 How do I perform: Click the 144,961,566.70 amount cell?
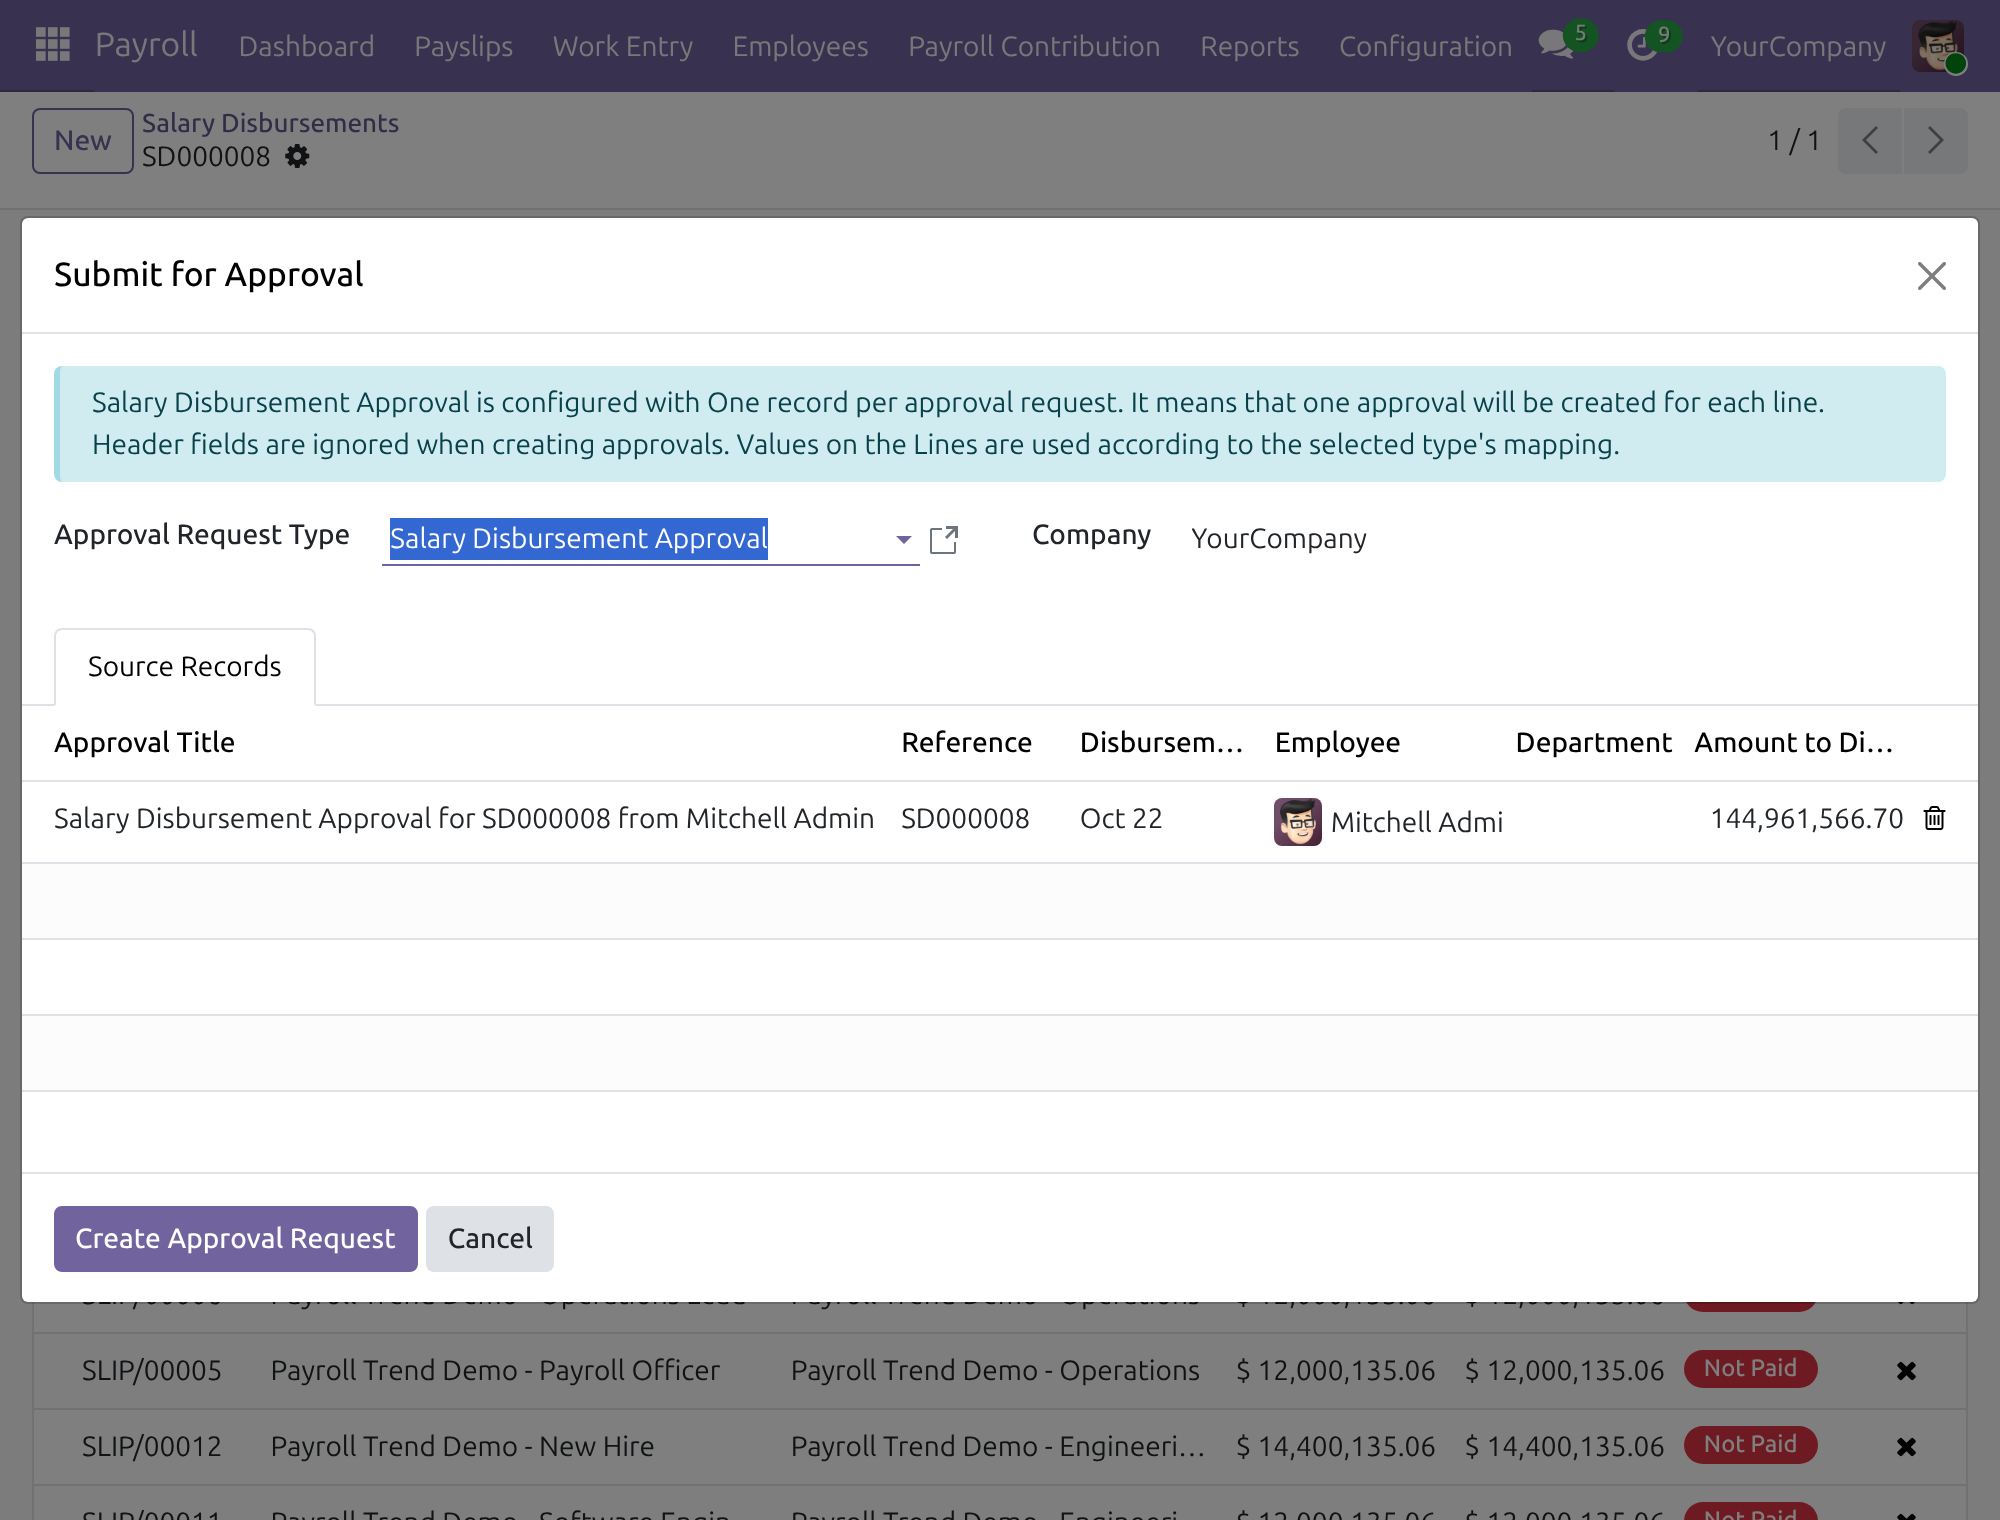pos(1807,818)
